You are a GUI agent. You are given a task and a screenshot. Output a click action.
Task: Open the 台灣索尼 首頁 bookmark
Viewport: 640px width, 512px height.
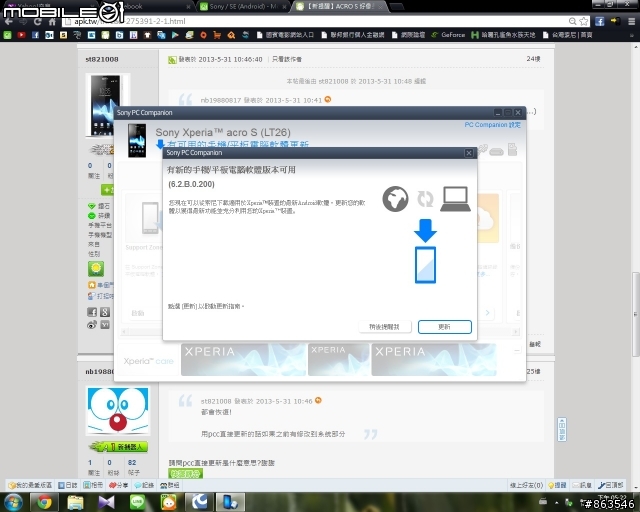tap(567, 35)
